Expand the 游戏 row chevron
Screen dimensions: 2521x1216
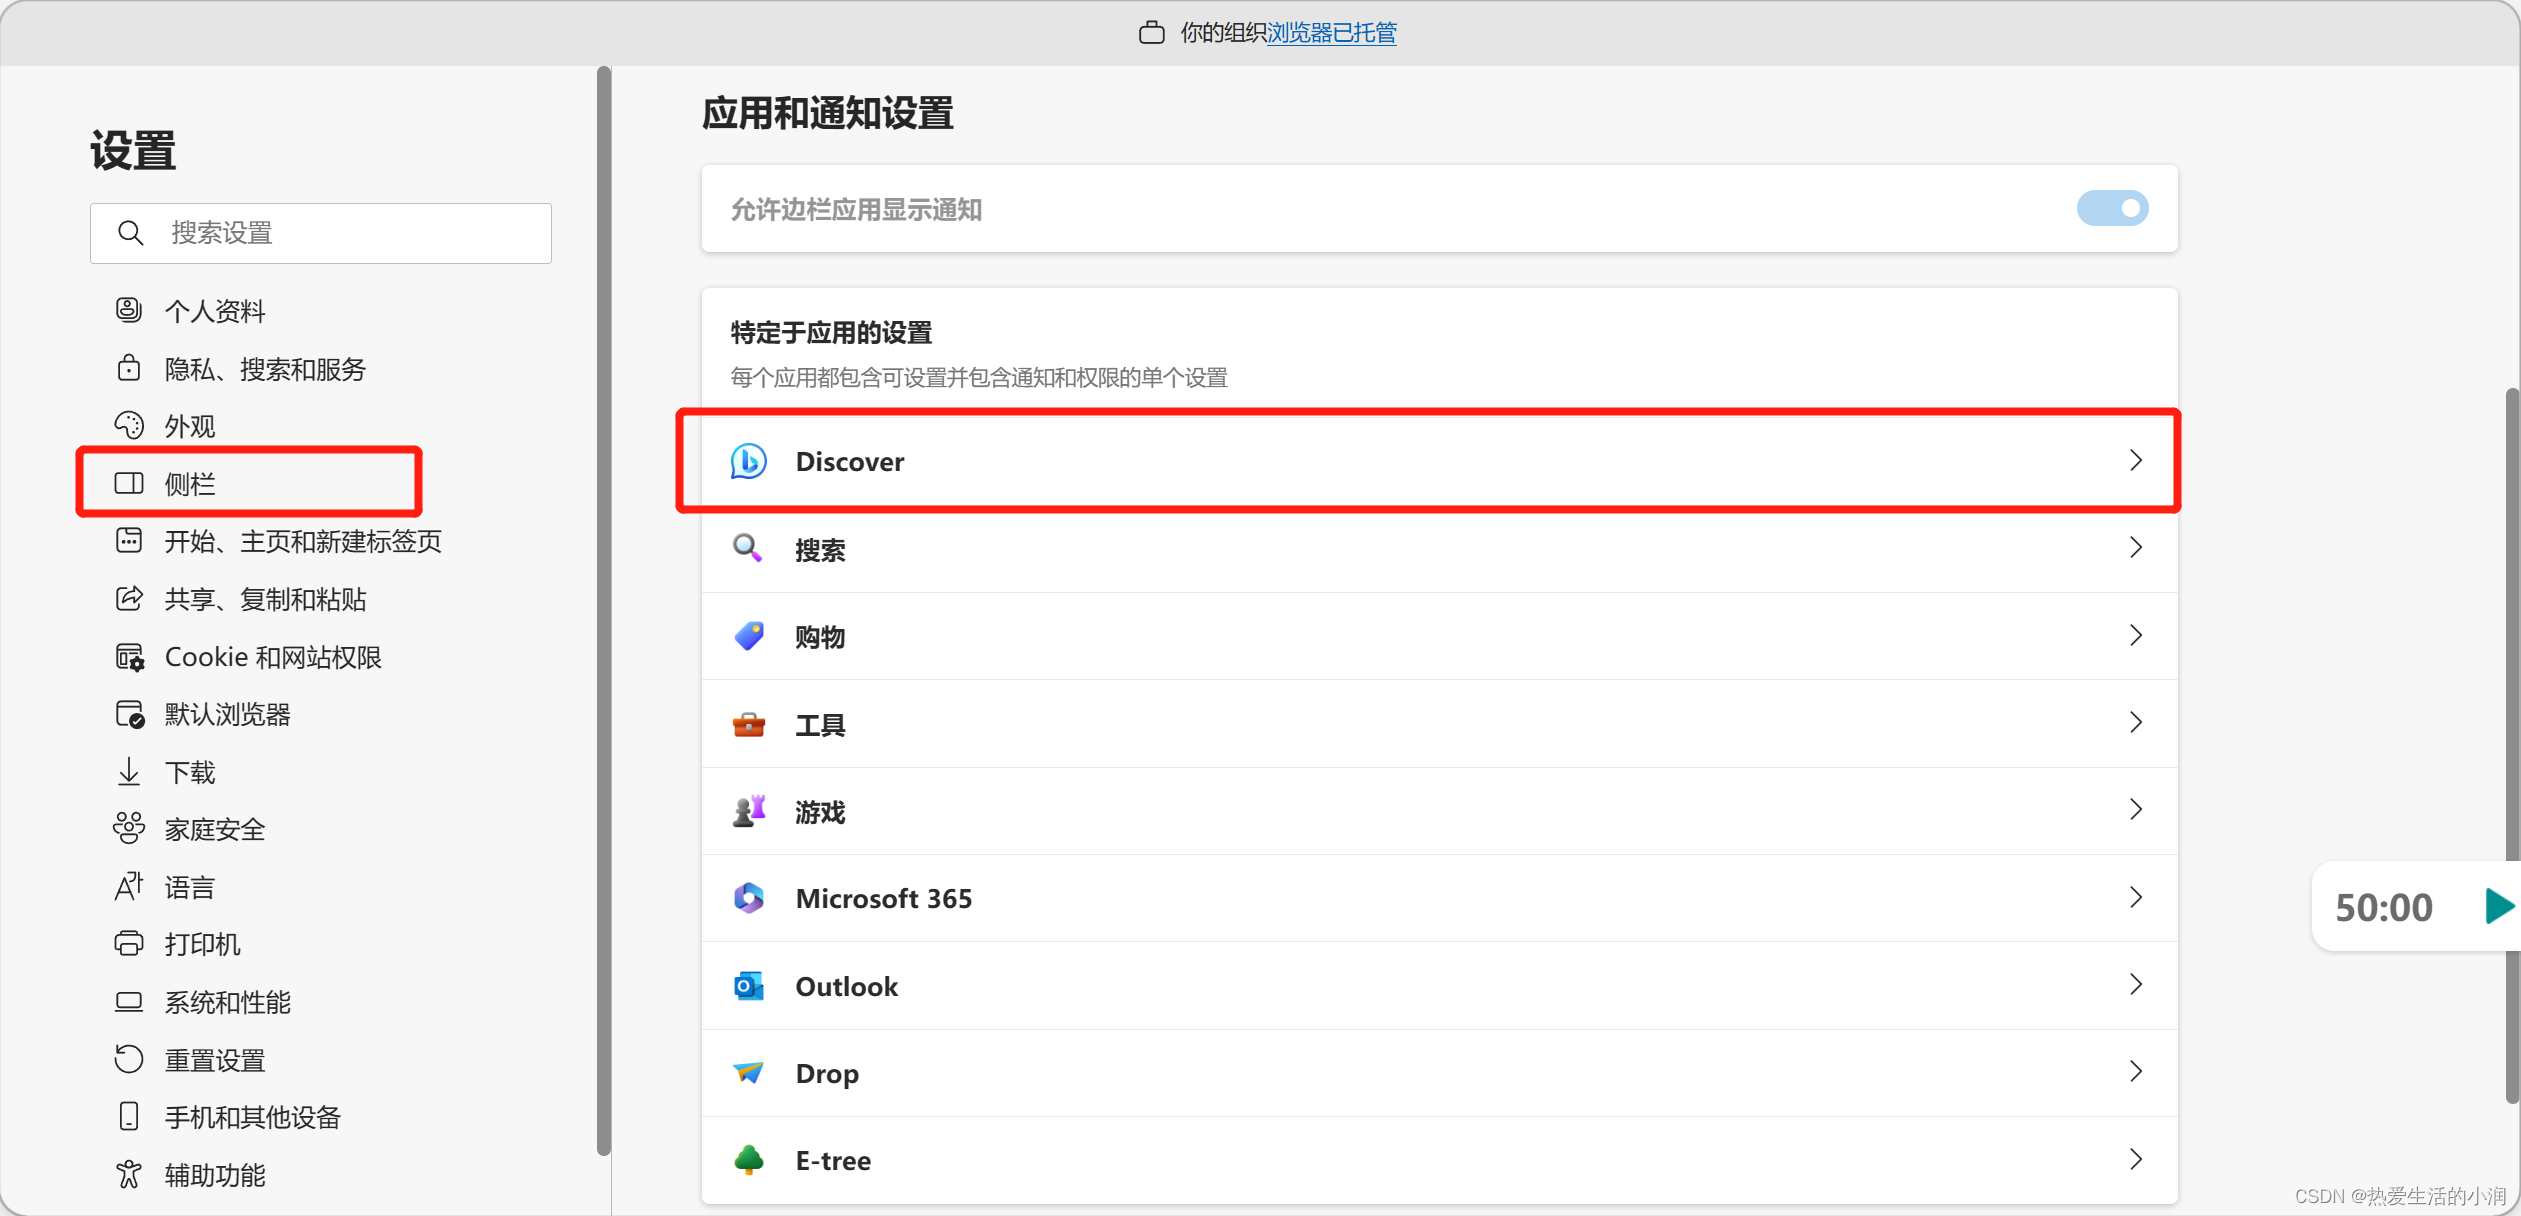[2136, 810]
